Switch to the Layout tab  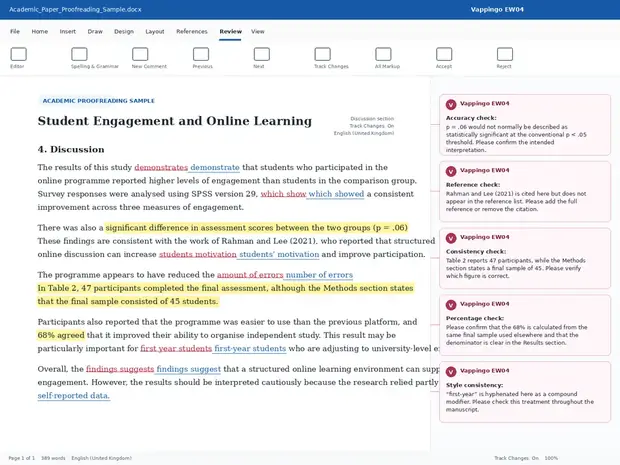155,31
